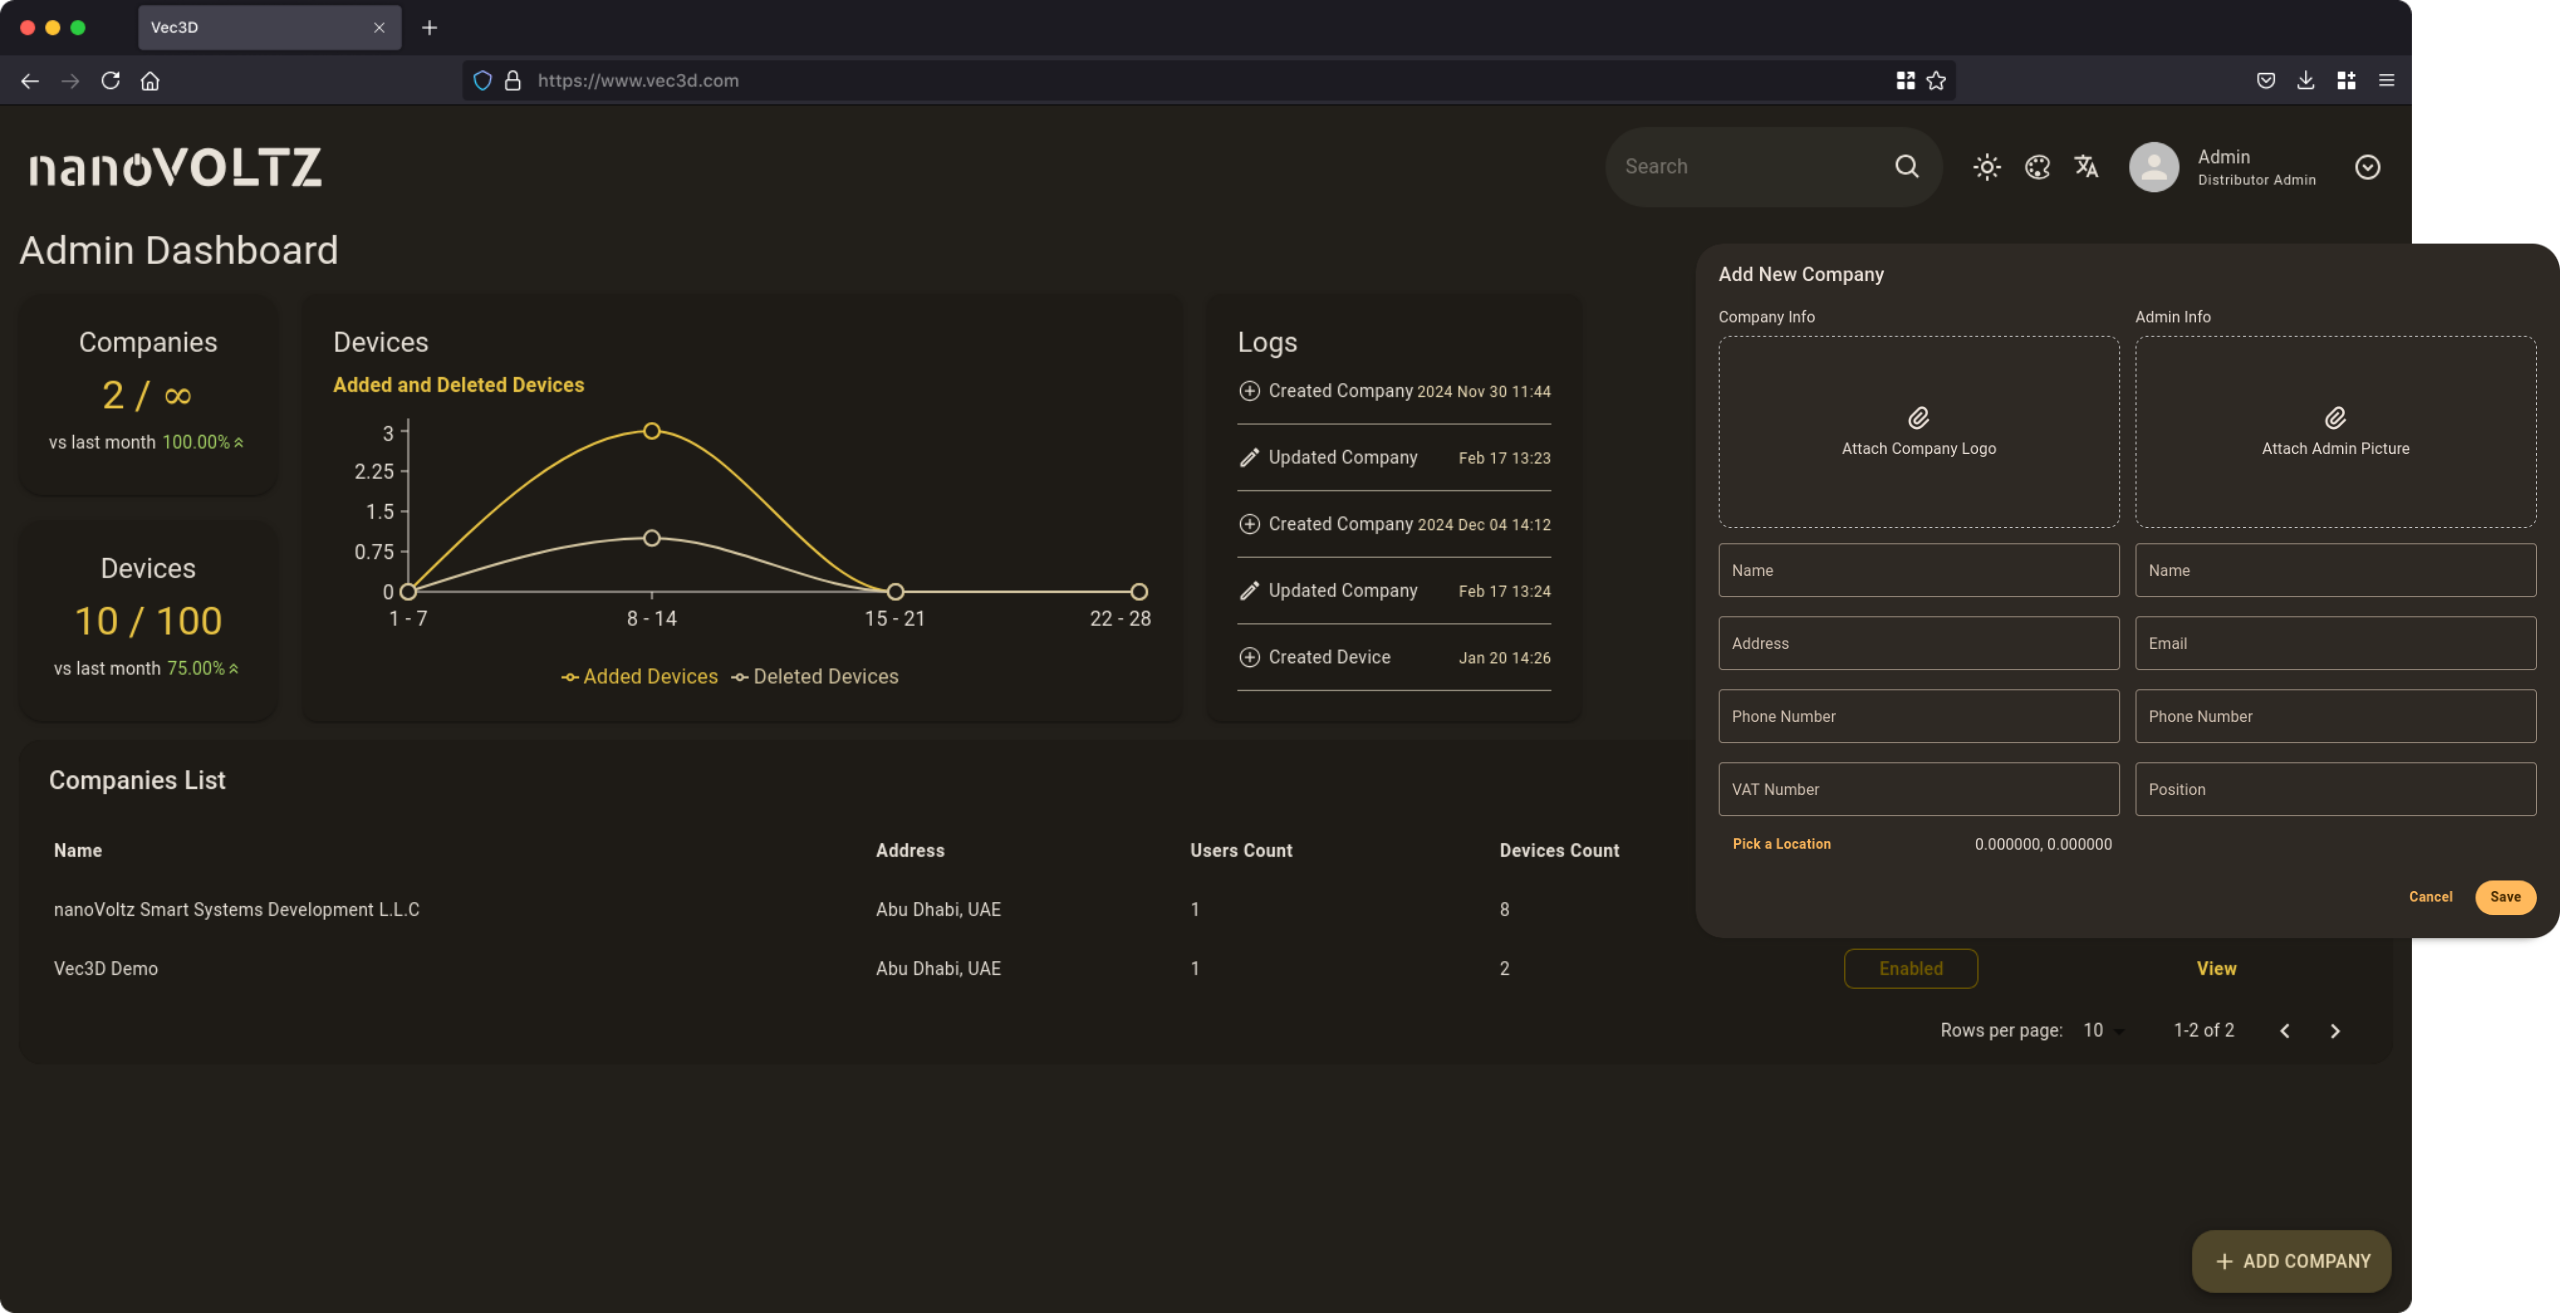
Task: Open the Pocket save icon
Action: coord(2266,81)
